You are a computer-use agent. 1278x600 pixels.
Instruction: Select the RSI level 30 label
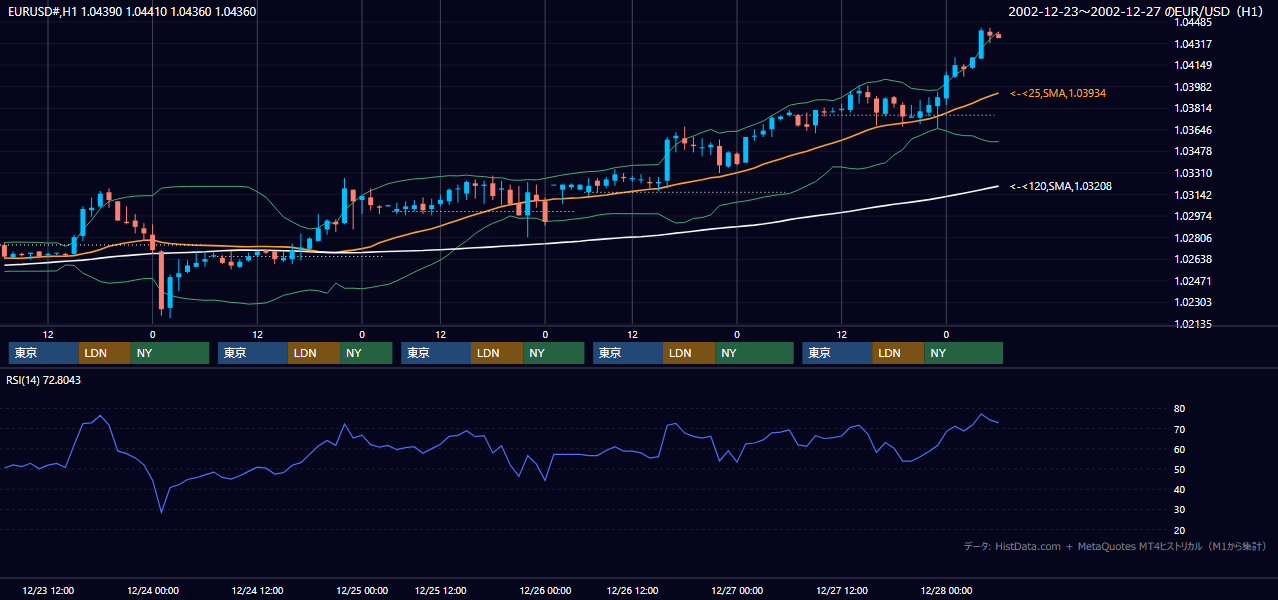(x=1180, y=510)
